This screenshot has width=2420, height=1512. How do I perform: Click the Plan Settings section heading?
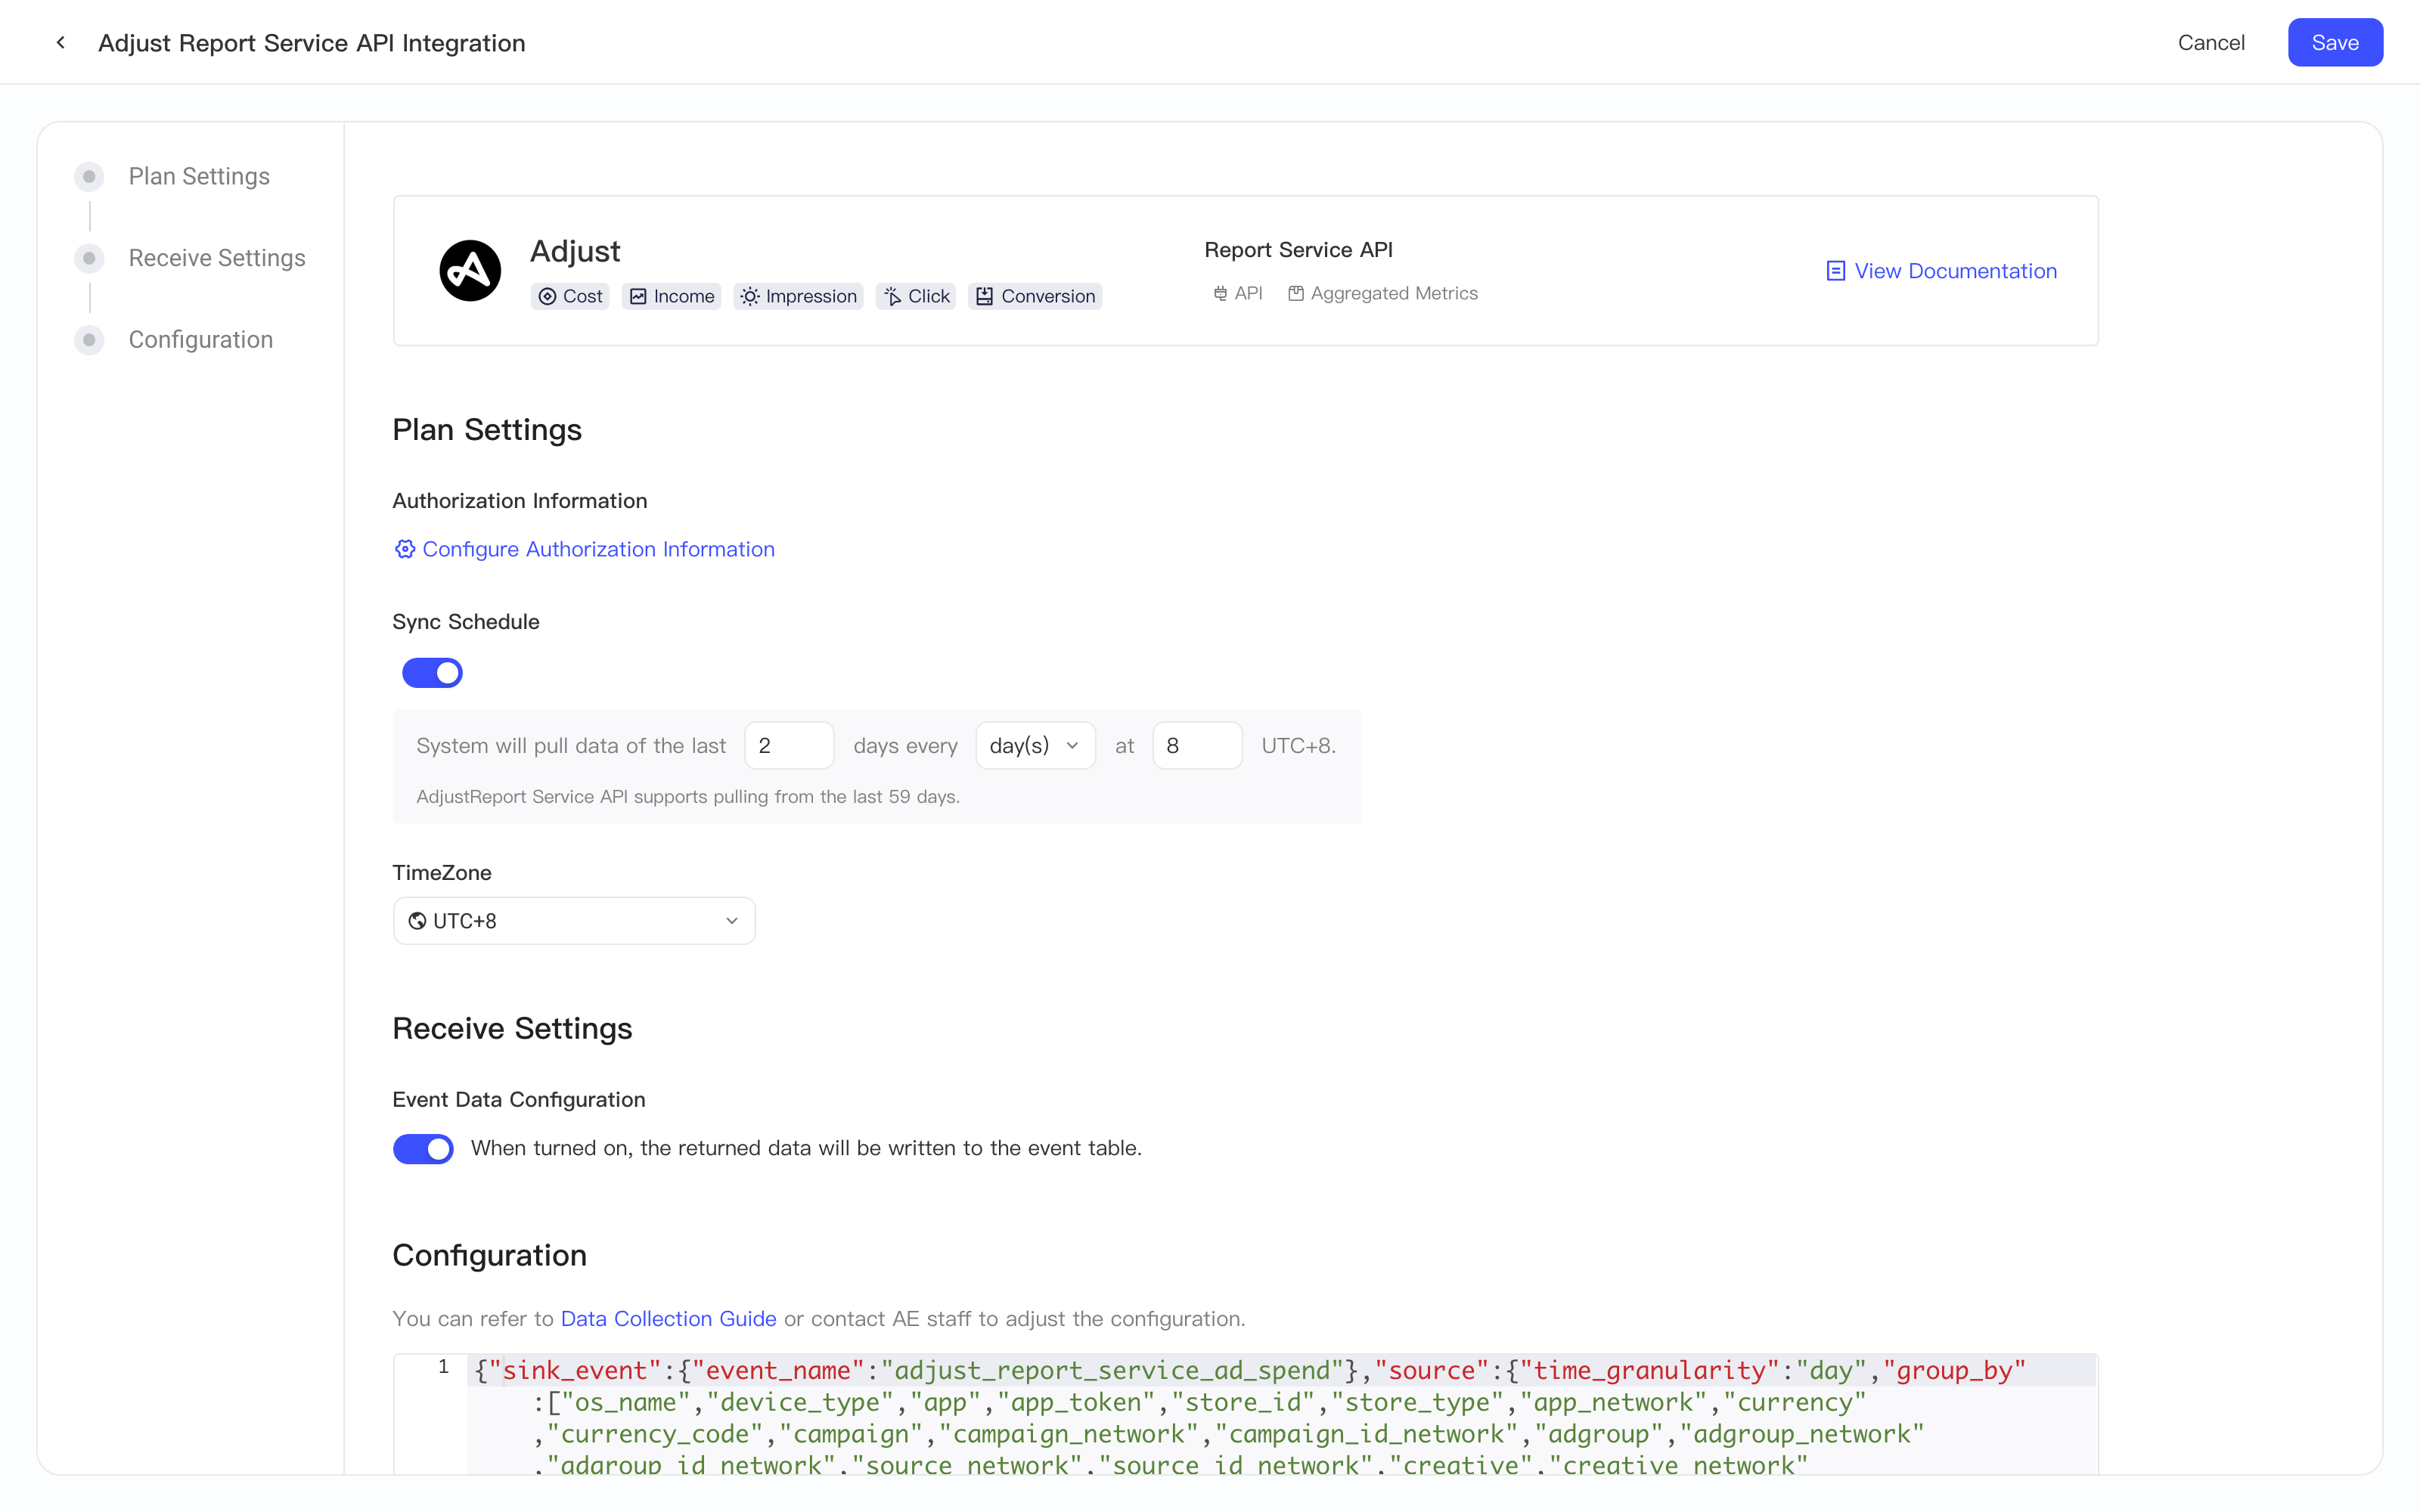click(x=487, y=430)
